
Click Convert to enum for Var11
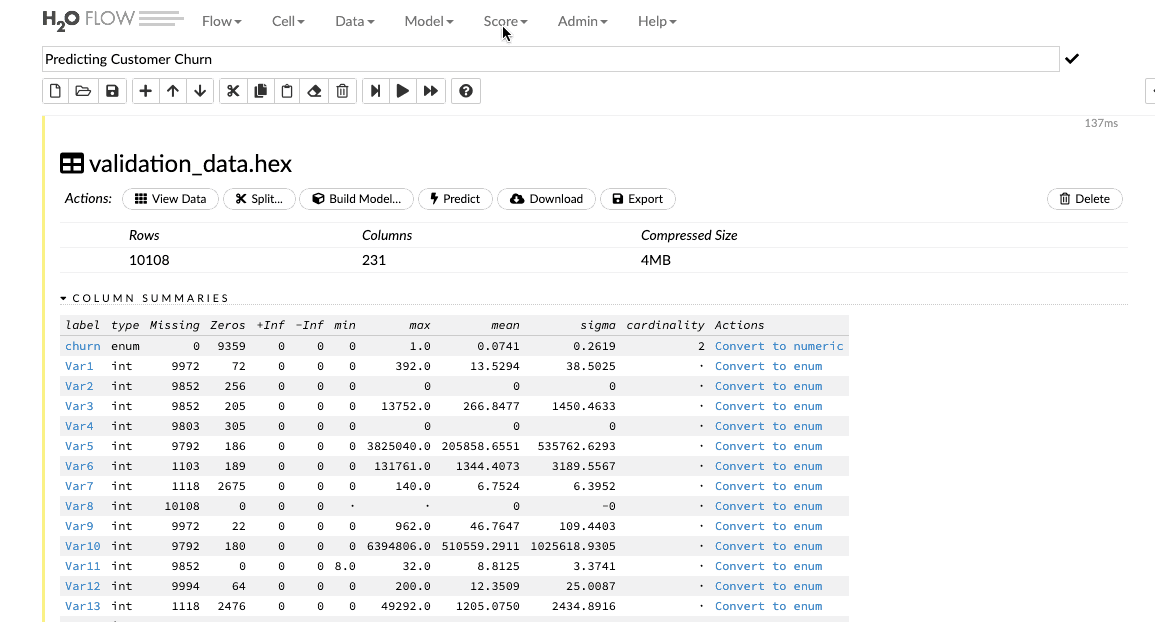point(768,566)
